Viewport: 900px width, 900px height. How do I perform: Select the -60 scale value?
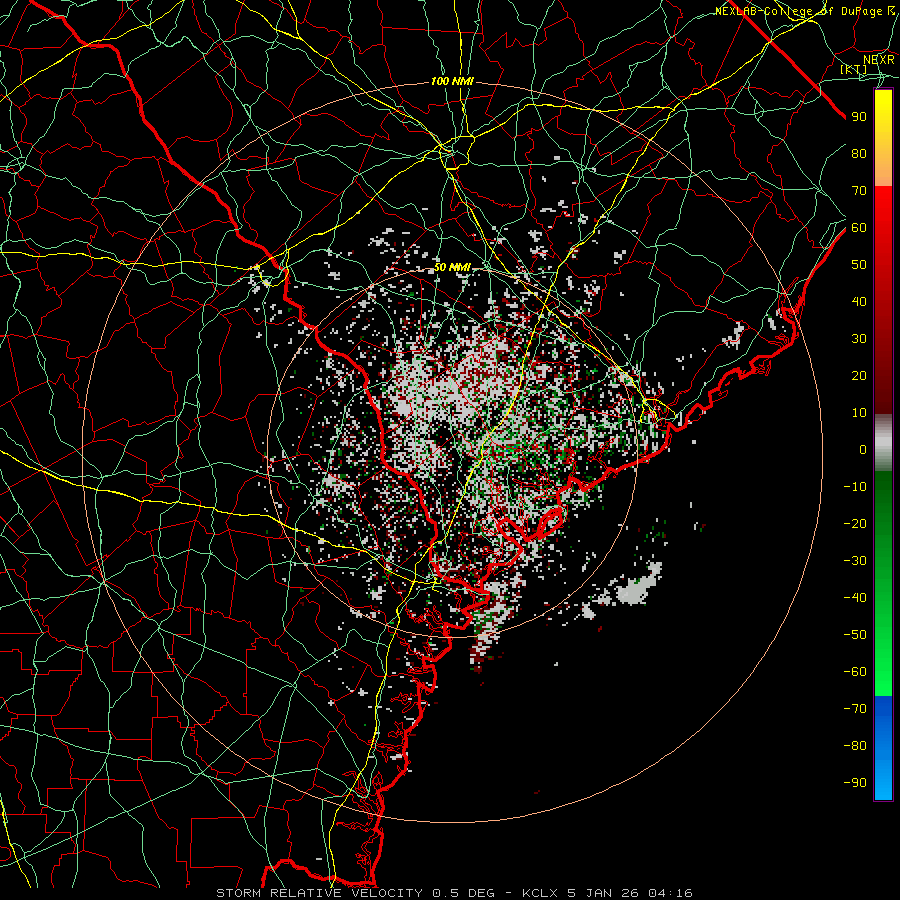click(x=855, y=672)
